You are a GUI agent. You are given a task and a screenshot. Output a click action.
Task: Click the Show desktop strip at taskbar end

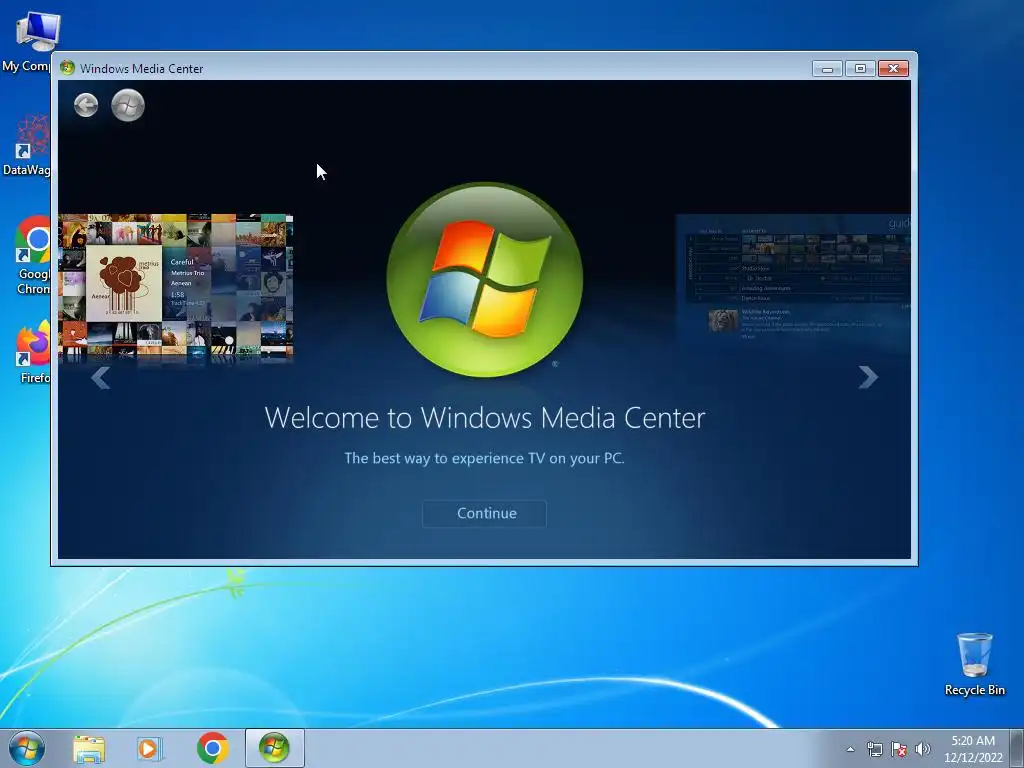[1018, 748]
